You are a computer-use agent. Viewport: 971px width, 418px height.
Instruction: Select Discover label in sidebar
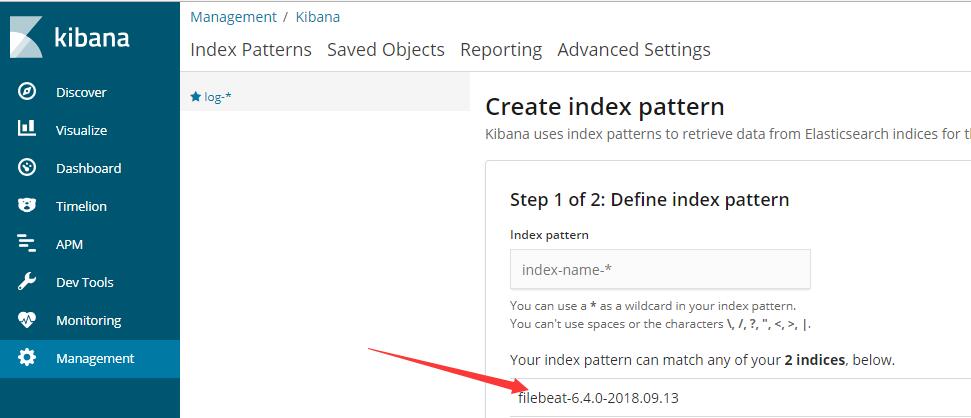tap(81, 92)
